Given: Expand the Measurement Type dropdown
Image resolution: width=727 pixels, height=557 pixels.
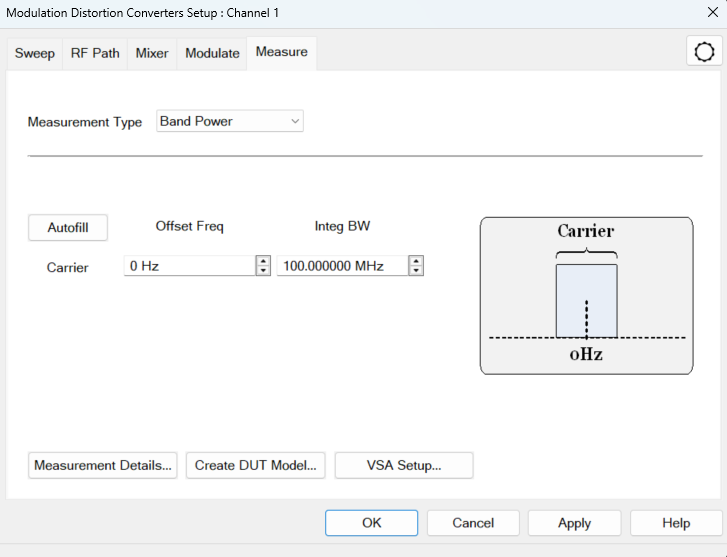Looking at the screenshot, I should pos(230,122).
